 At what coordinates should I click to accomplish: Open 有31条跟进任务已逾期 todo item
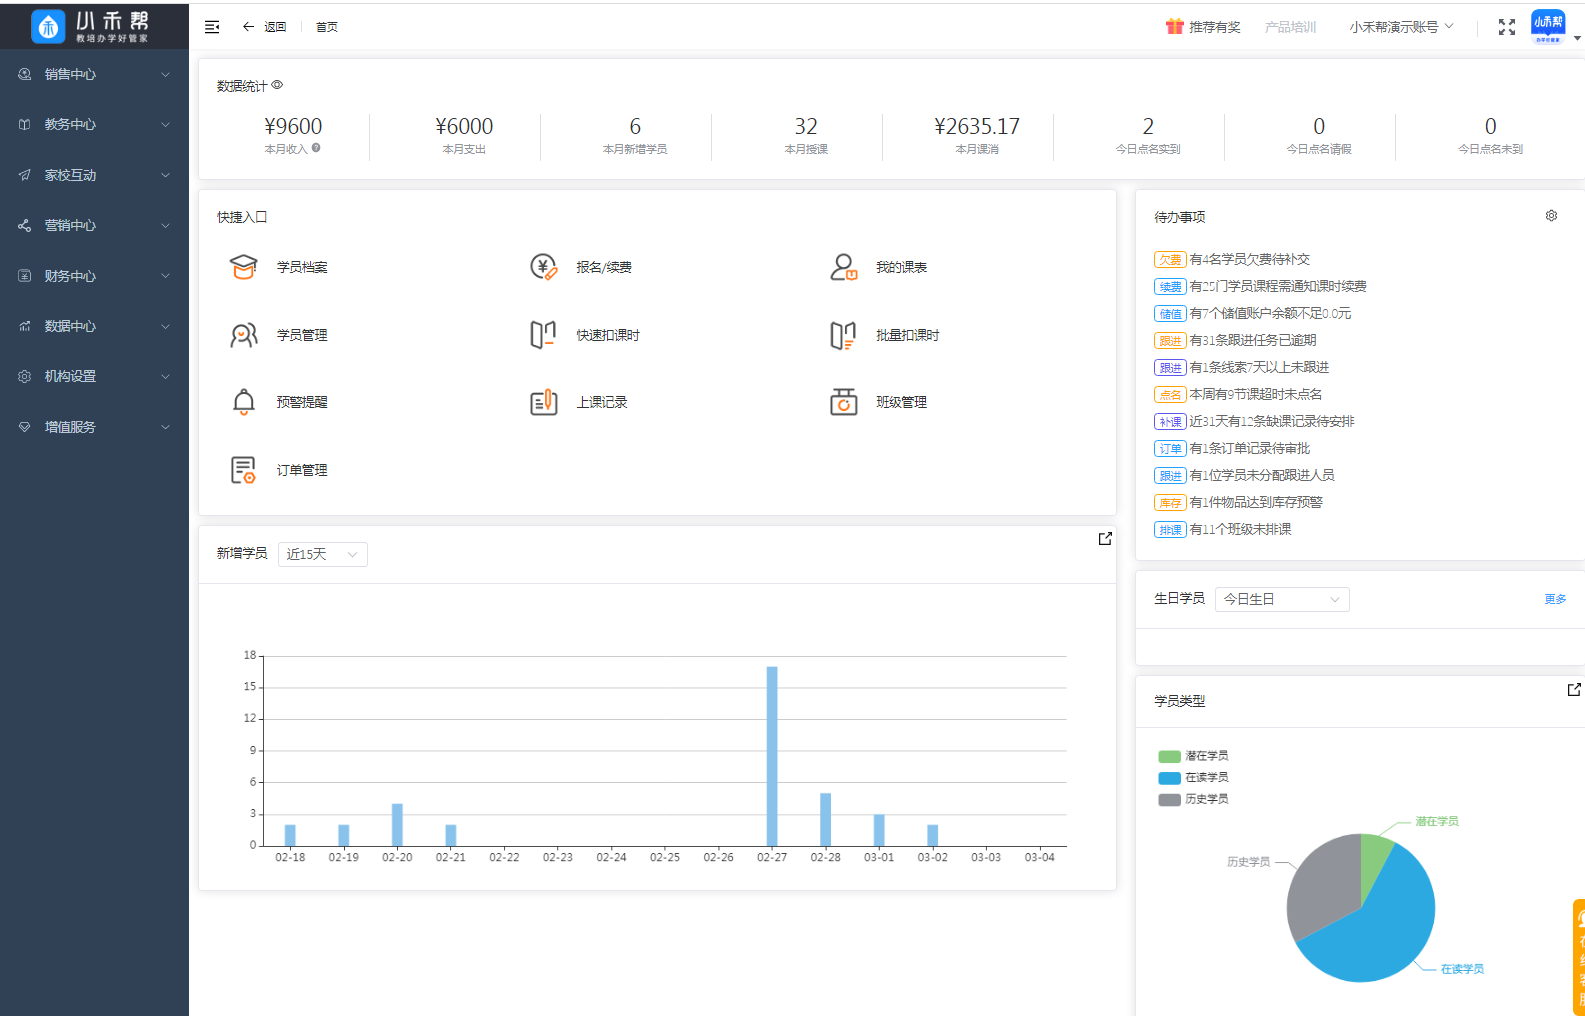[1236, 340]
